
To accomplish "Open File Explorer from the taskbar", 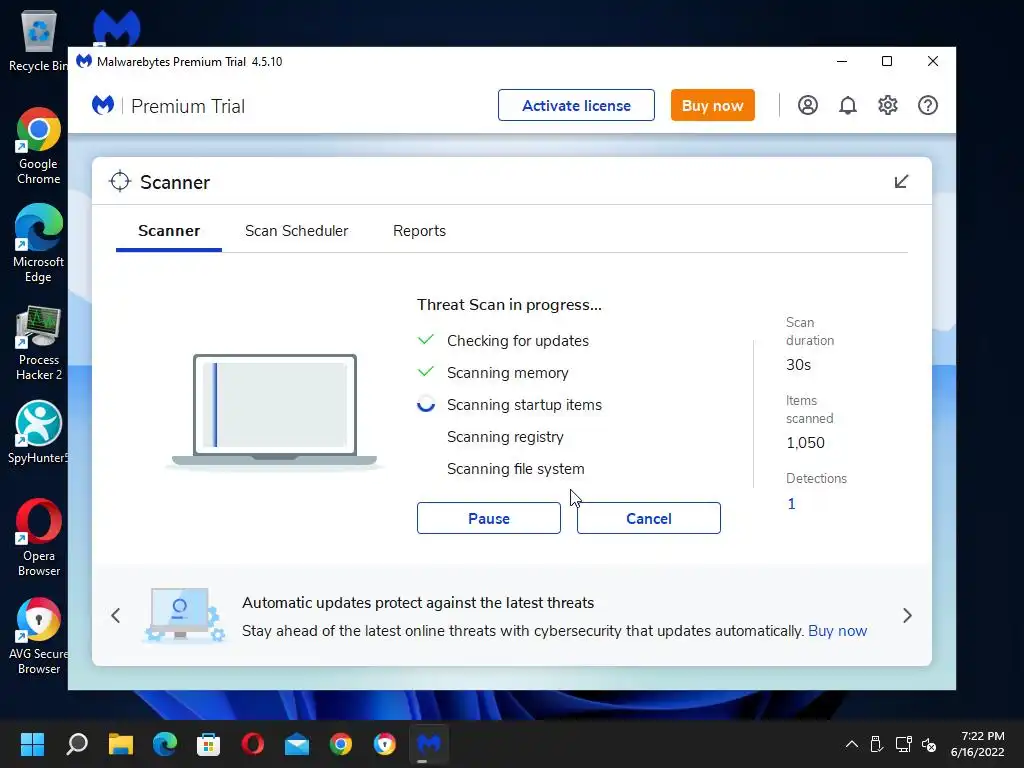I will 121,744.
